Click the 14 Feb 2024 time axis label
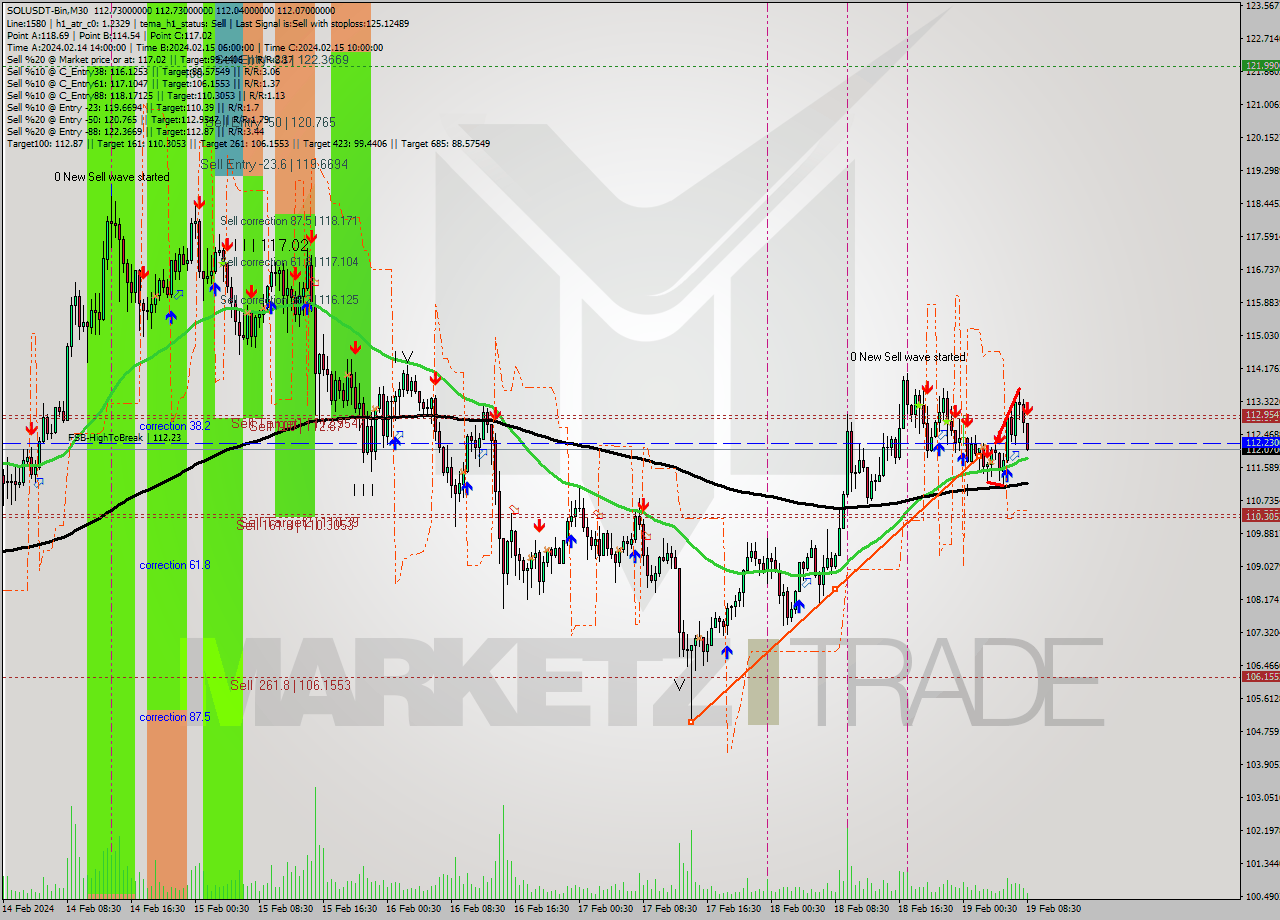 (x=27, y=909)
